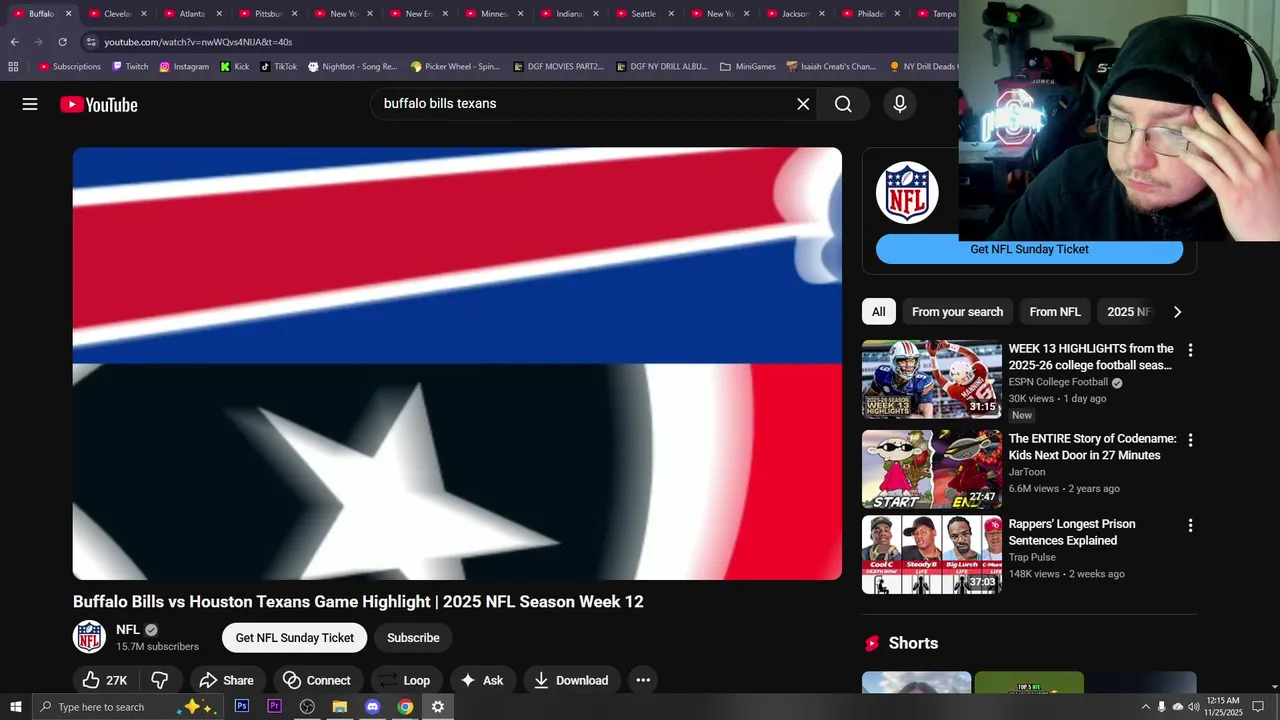Toggle Loop for this video
Viewport: 1280px width, 720px height.
pyautogui.click(x=405, y=680)
